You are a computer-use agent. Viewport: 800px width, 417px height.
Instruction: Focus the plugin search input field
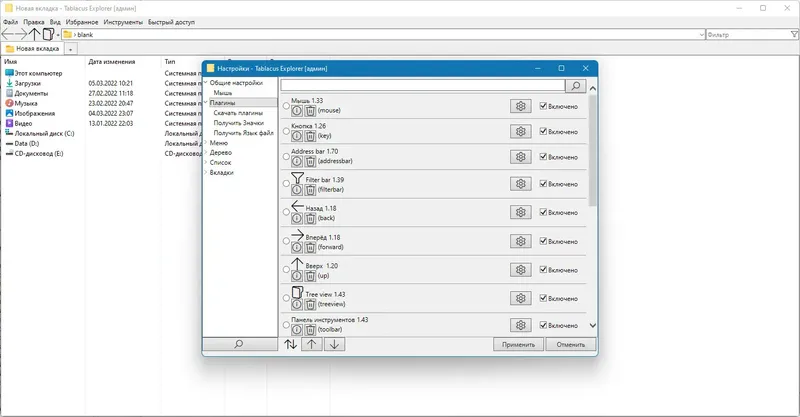click(423, 86)
